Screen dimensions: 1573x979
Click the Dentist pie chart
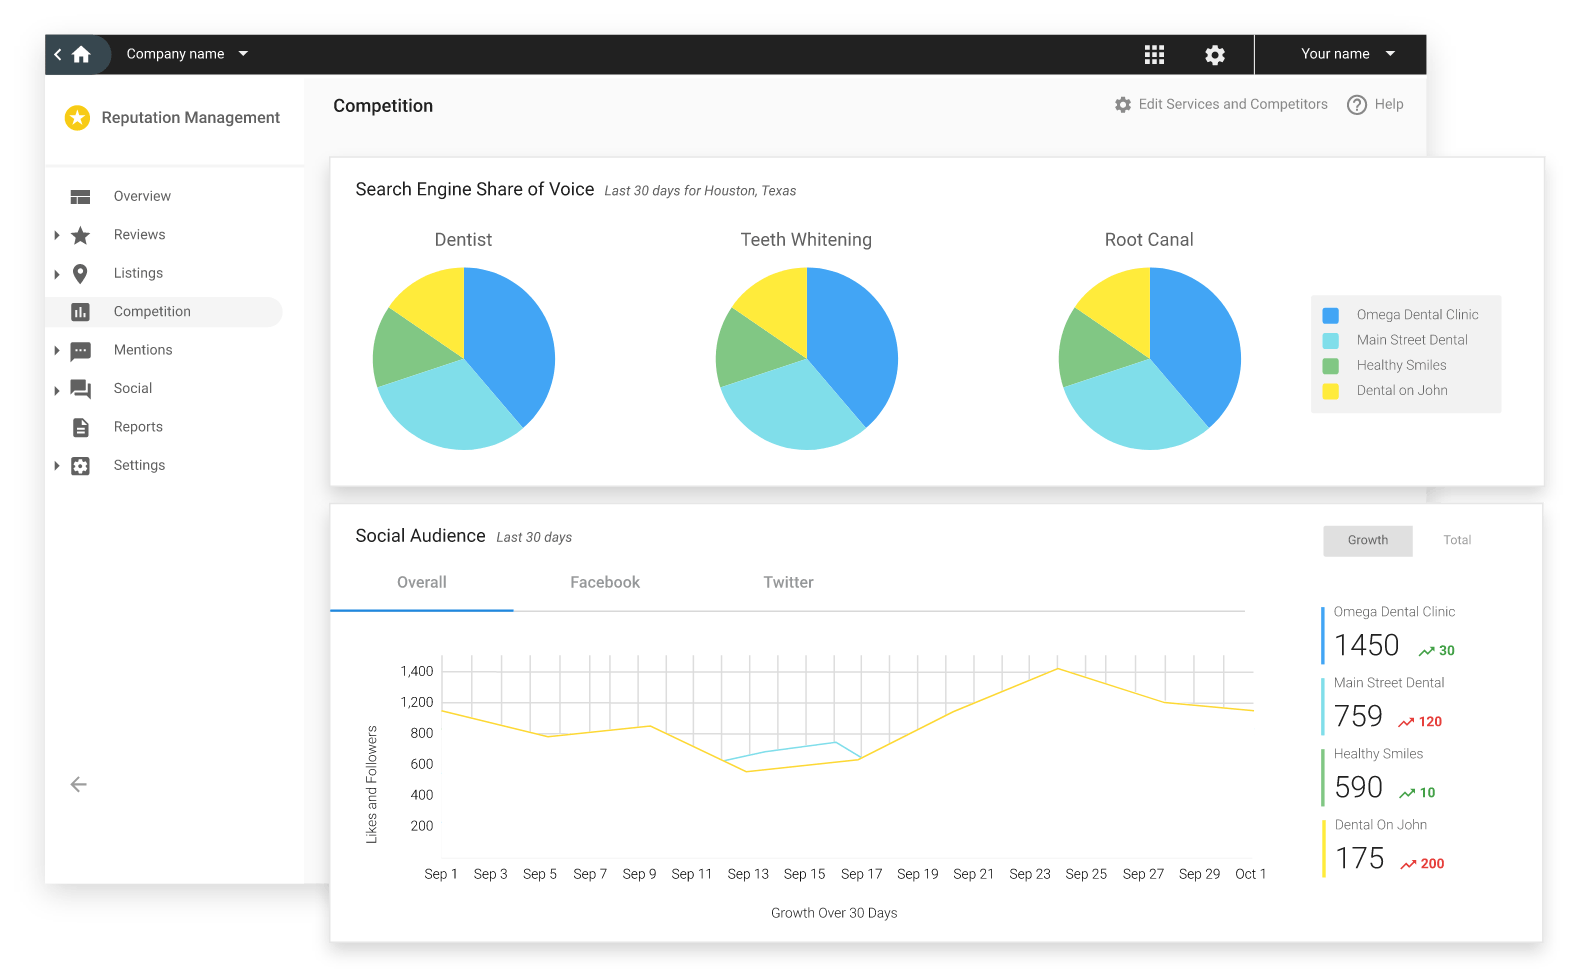(x=464, y=359)
